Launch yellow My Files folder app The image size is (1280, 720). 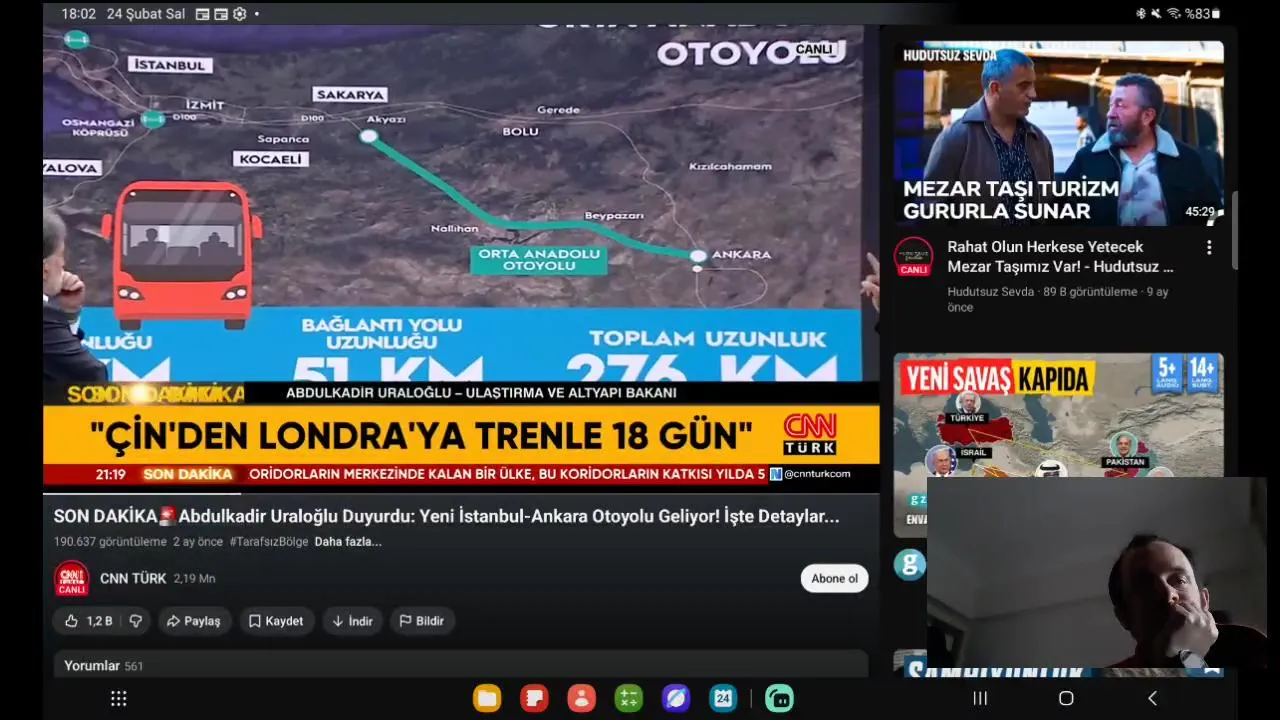coord(487,698)
